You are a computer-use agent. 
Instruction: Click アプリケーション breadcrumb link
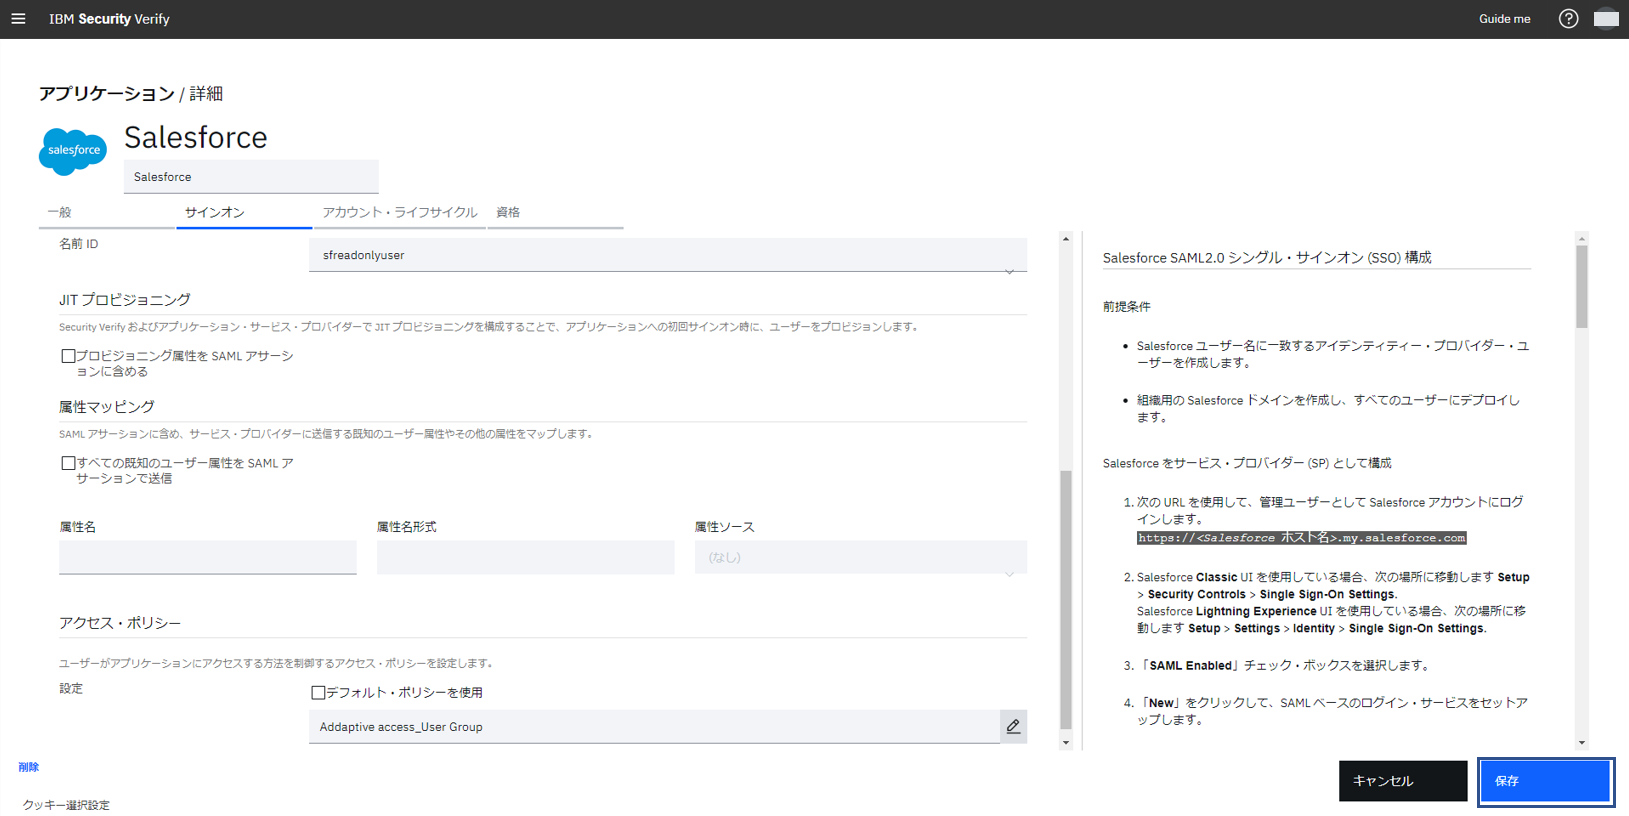(x=106, y=94)
